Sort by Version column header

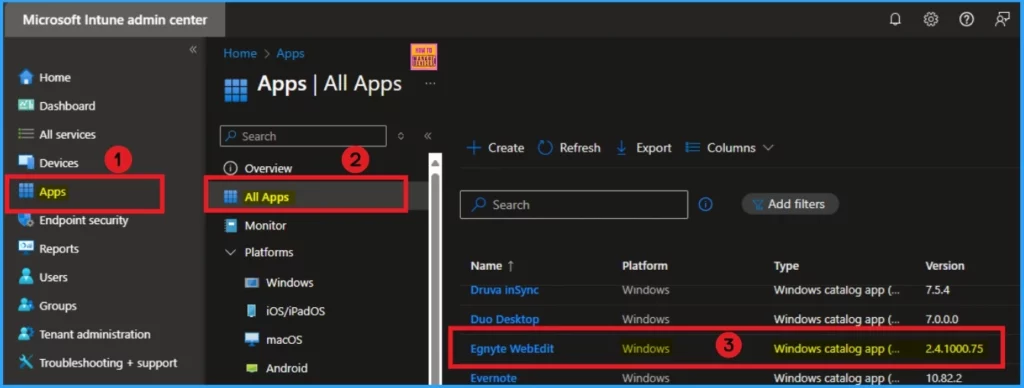pos(944,266)
